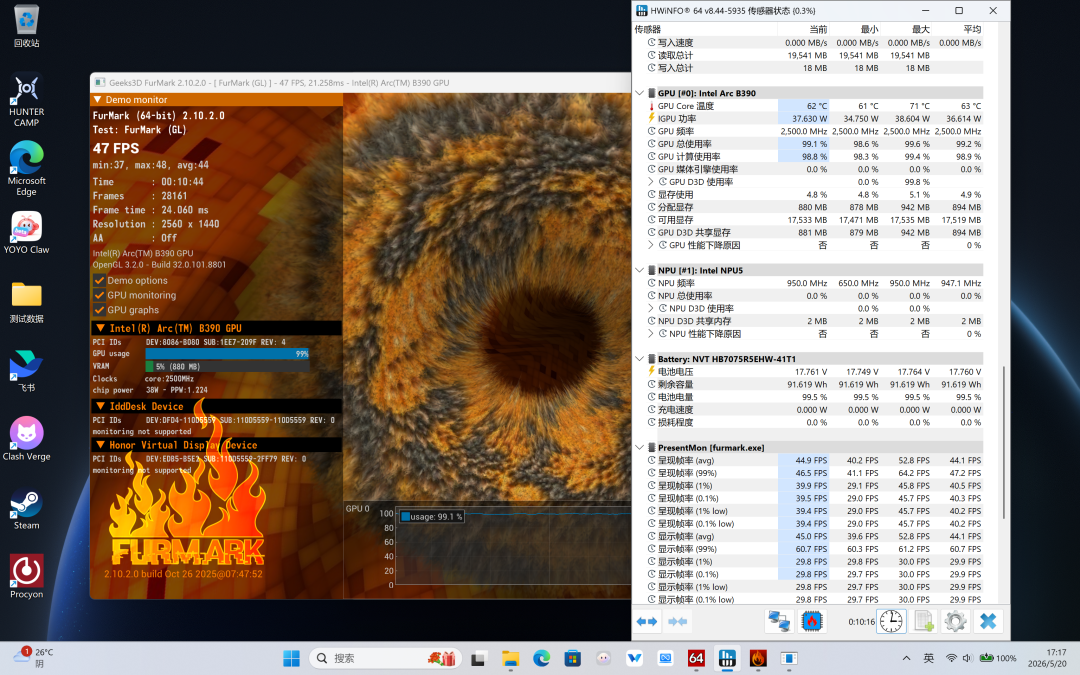Collapse GPU [#0]: Intel Arc B390 group

click(639, 93)
